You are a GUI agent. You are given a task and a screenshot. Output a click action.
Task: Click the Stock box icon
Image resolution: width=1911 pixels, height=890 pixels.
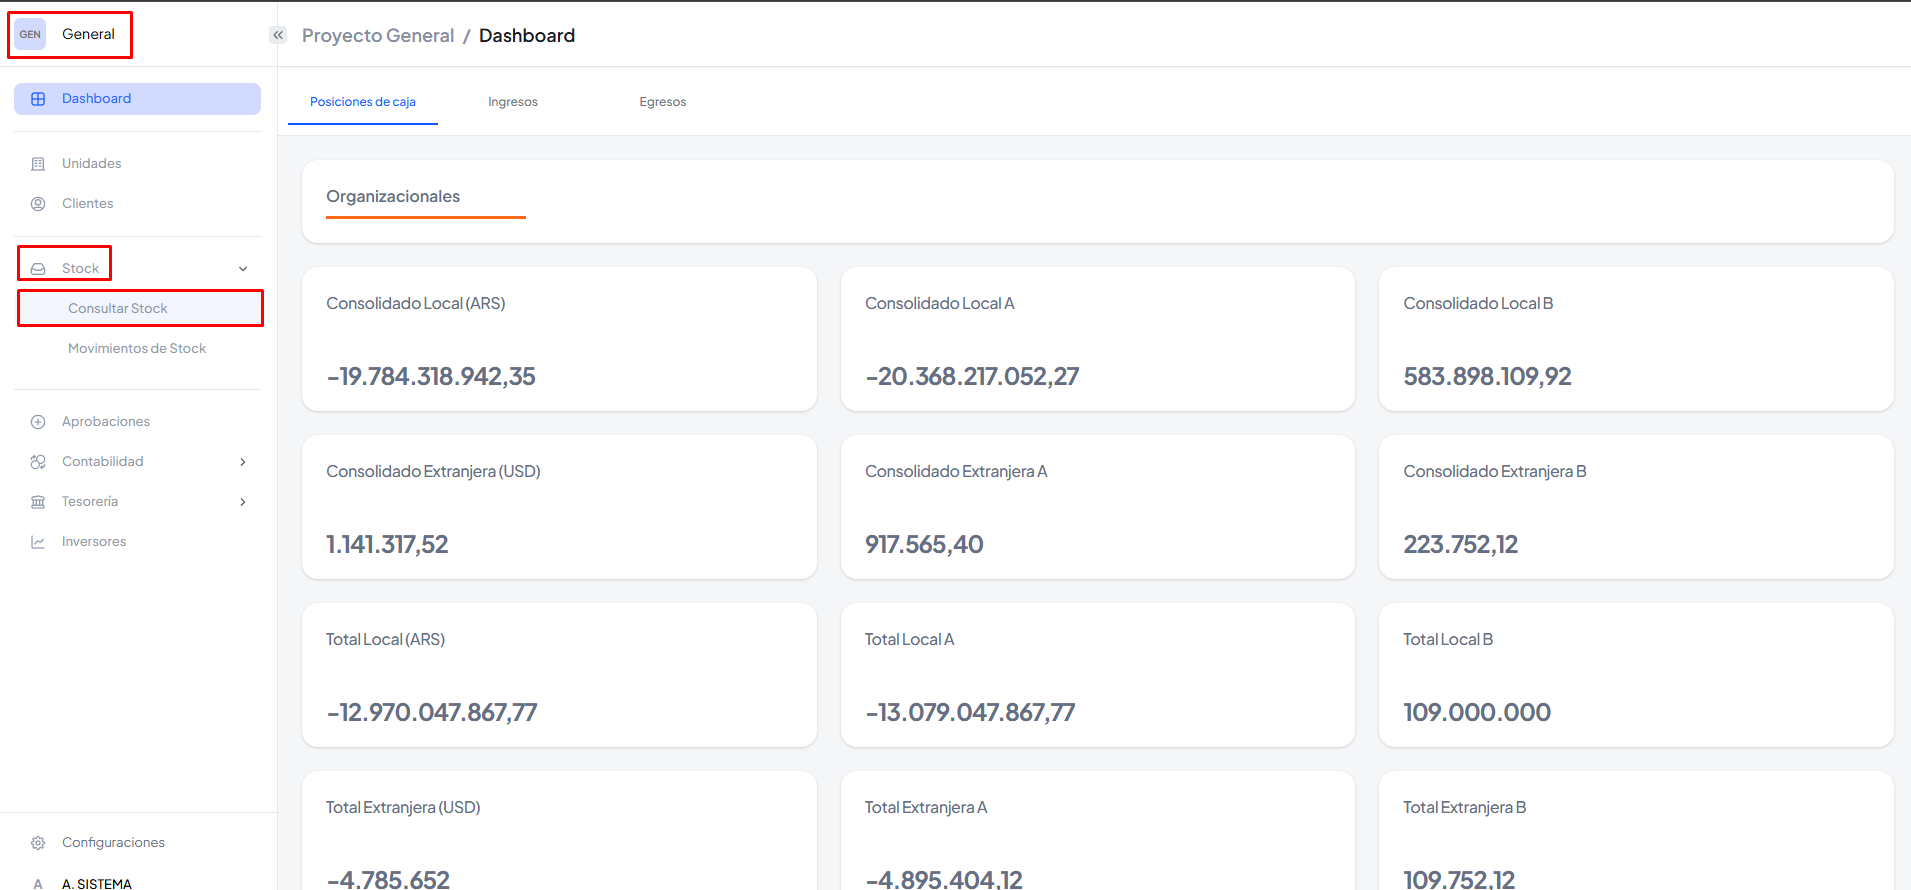coord(38,269)
